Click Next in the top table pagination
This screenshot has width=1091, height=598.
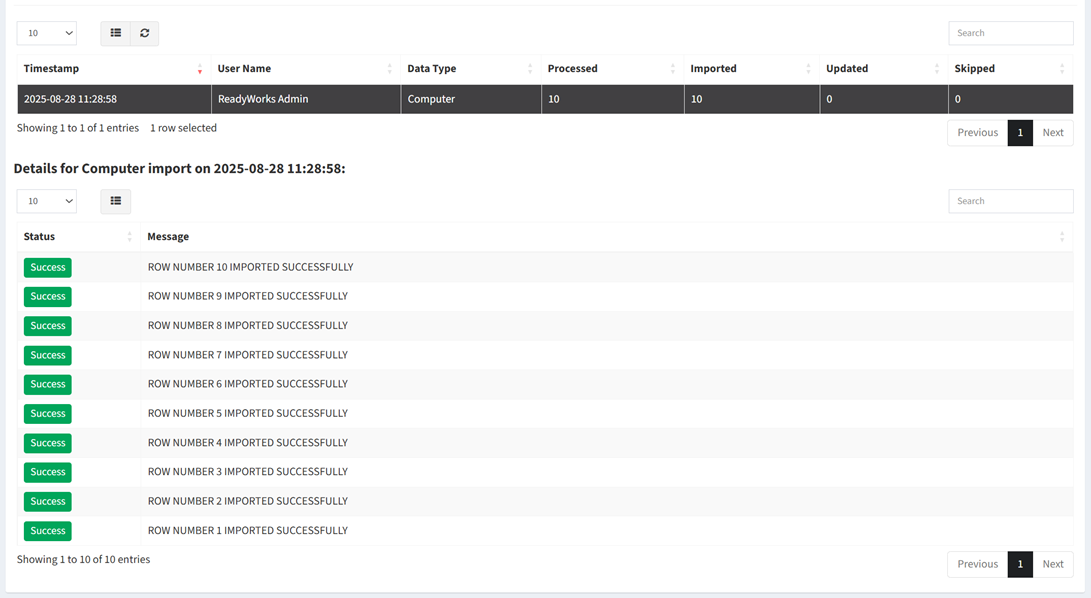[1053, 132]
